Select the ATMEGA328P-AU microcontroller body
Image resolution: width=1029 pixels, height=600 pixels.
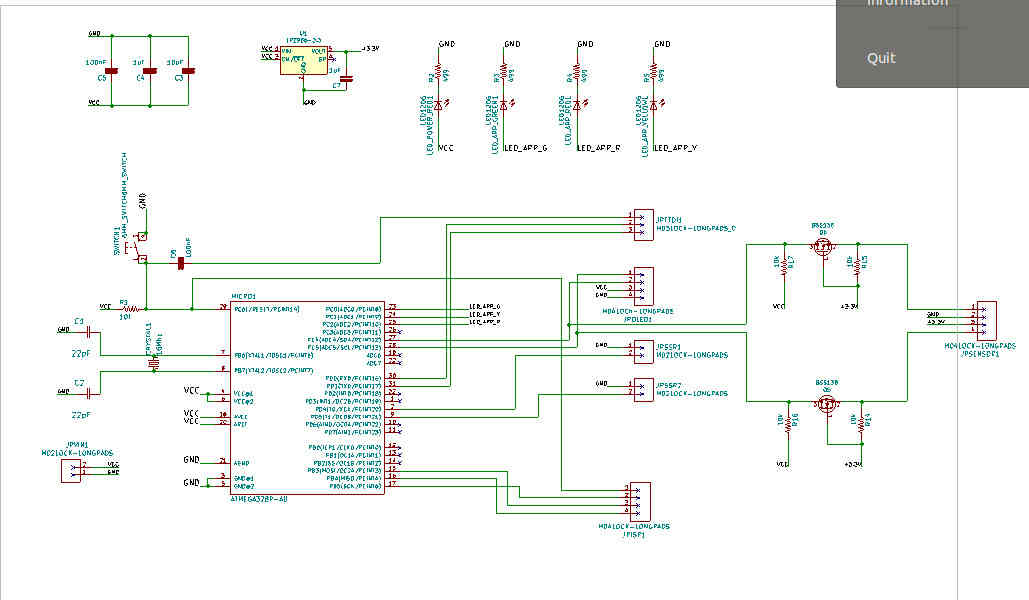[307, 398]
